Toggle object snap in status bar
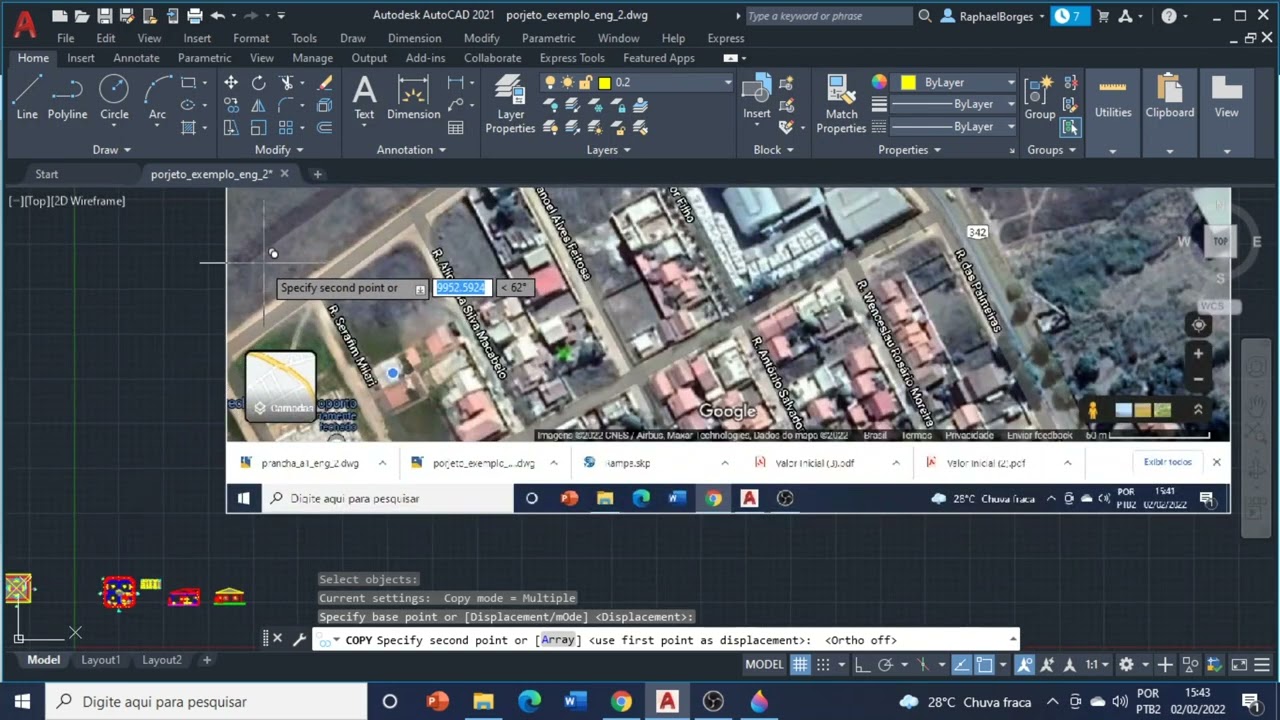Screen dimensions: 1280x720 coord(985,664)
